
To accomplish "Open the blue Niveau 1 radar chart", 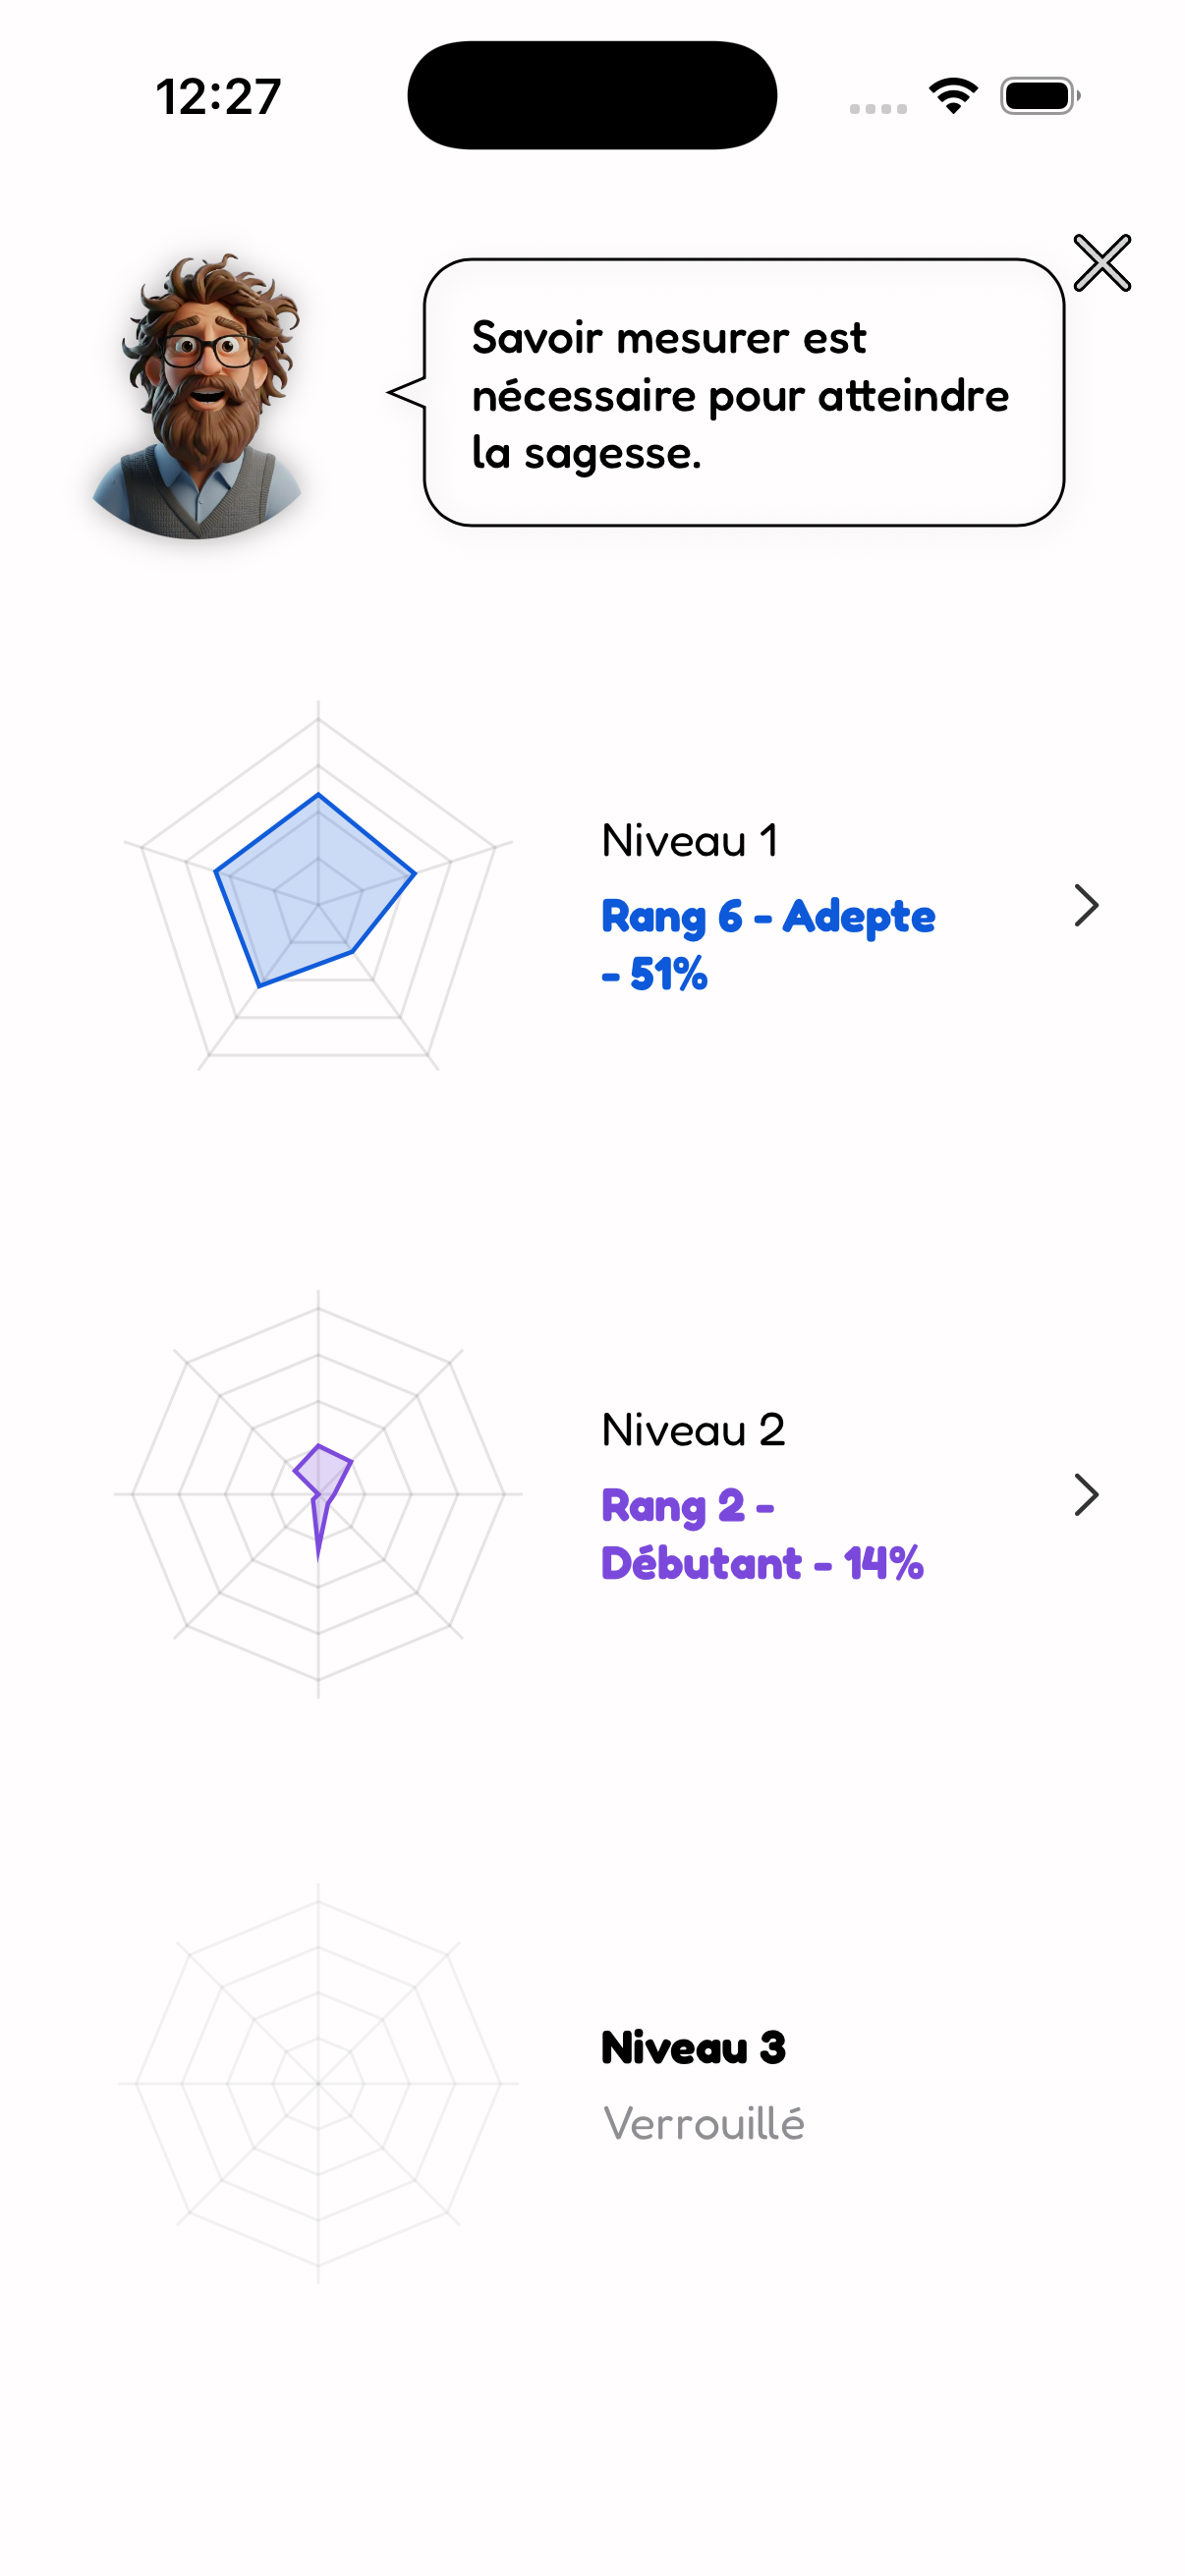I will 318,887.
